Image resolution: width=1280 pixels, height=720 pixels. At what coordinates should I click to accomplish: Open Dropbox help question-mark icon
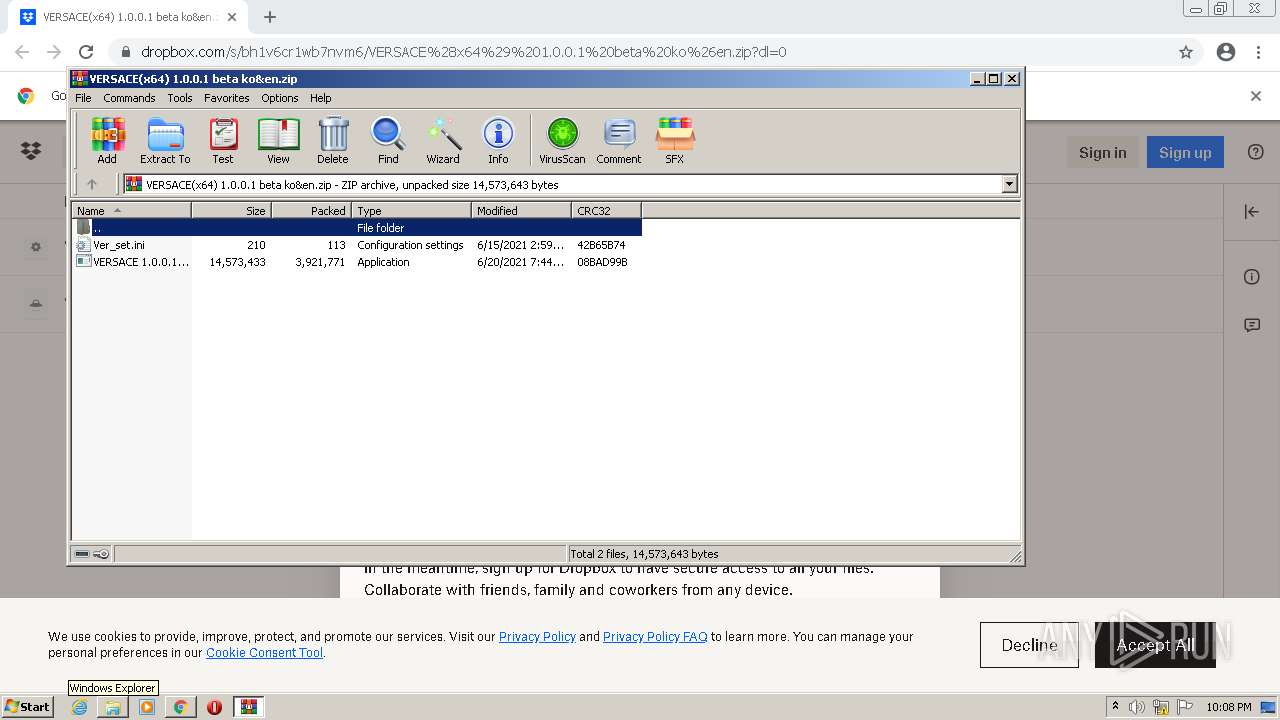(x=1256, y=152)
